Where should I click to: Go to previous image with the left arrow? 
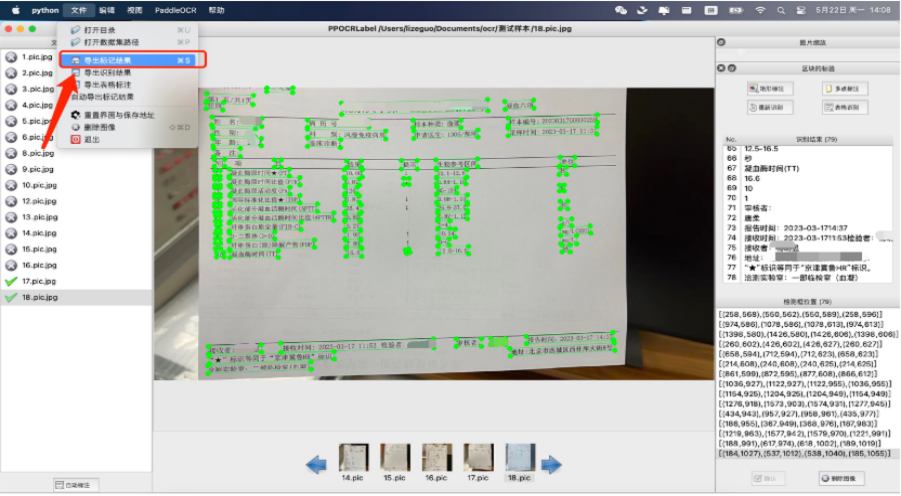[317, 464]
